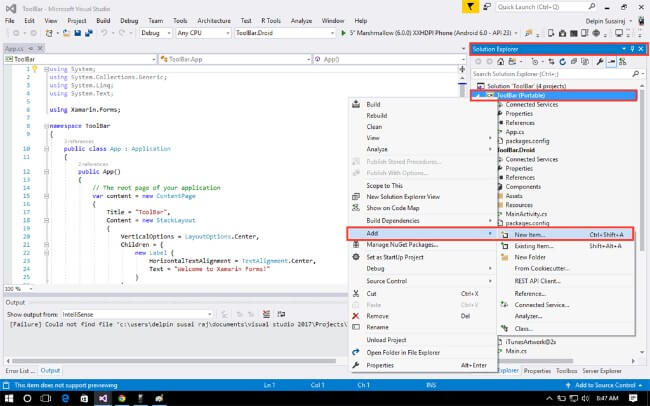The width and height of the screenshot is (650, 406).
Task: Click the green Start debugging arrow
Action: pos(343,33)
